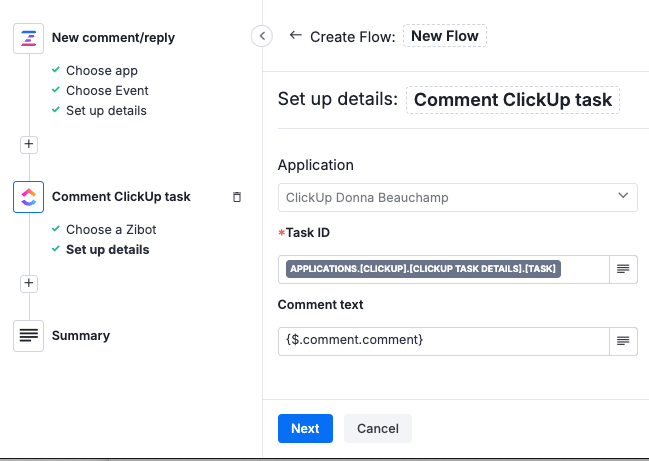Select the New comment/reply heading
The width and height of the screenshot is (649, 461).
[x=113, y=38]
